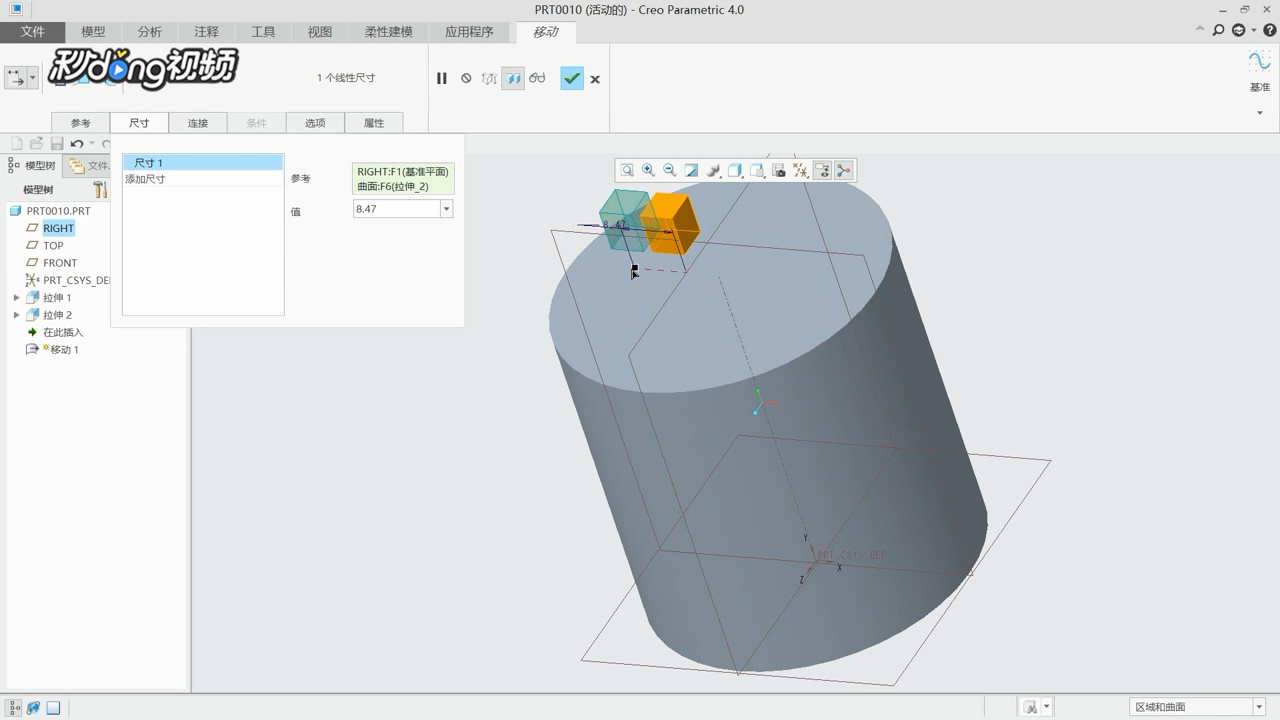Switch to 模型树 navigator tab
1280x720 pixels.
click(33, 166)
